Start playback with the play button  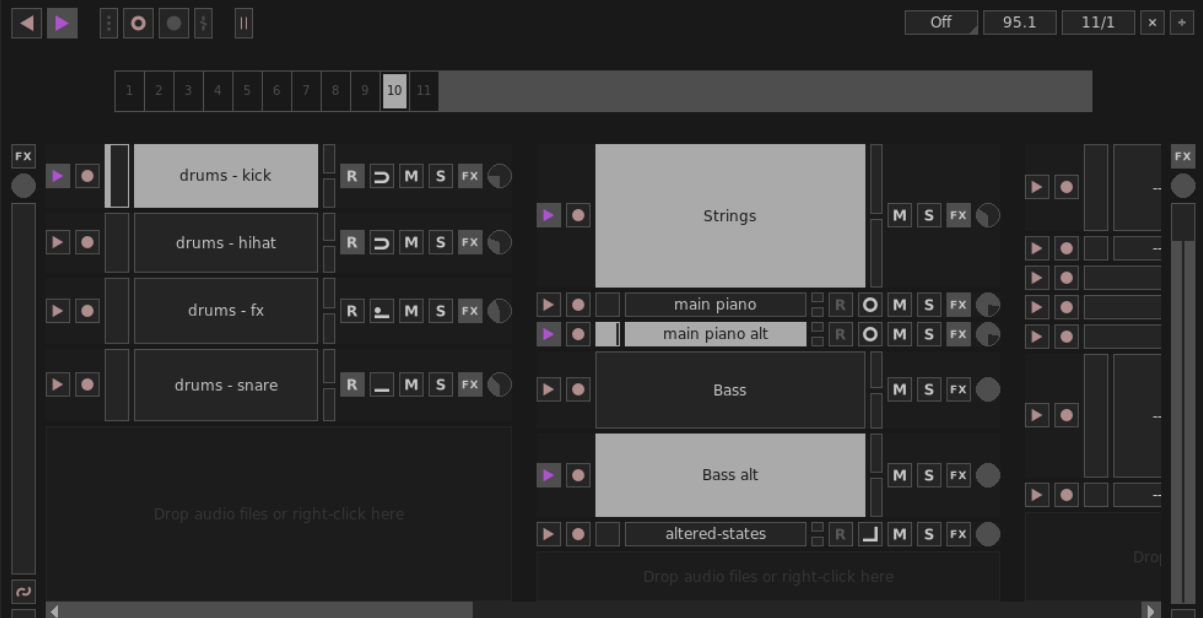click(61, 23)
